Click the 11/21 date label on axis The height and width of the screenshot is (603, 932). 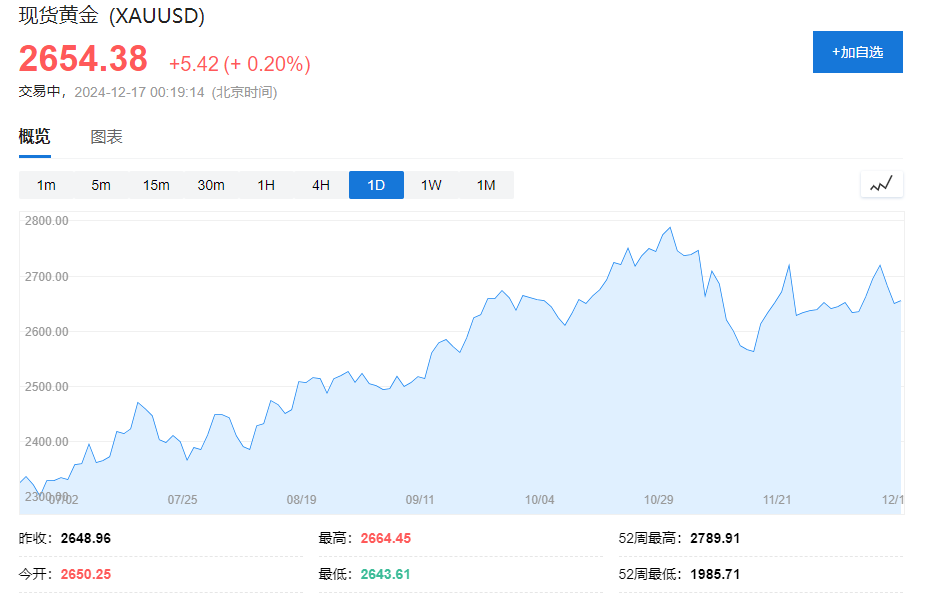777,499
